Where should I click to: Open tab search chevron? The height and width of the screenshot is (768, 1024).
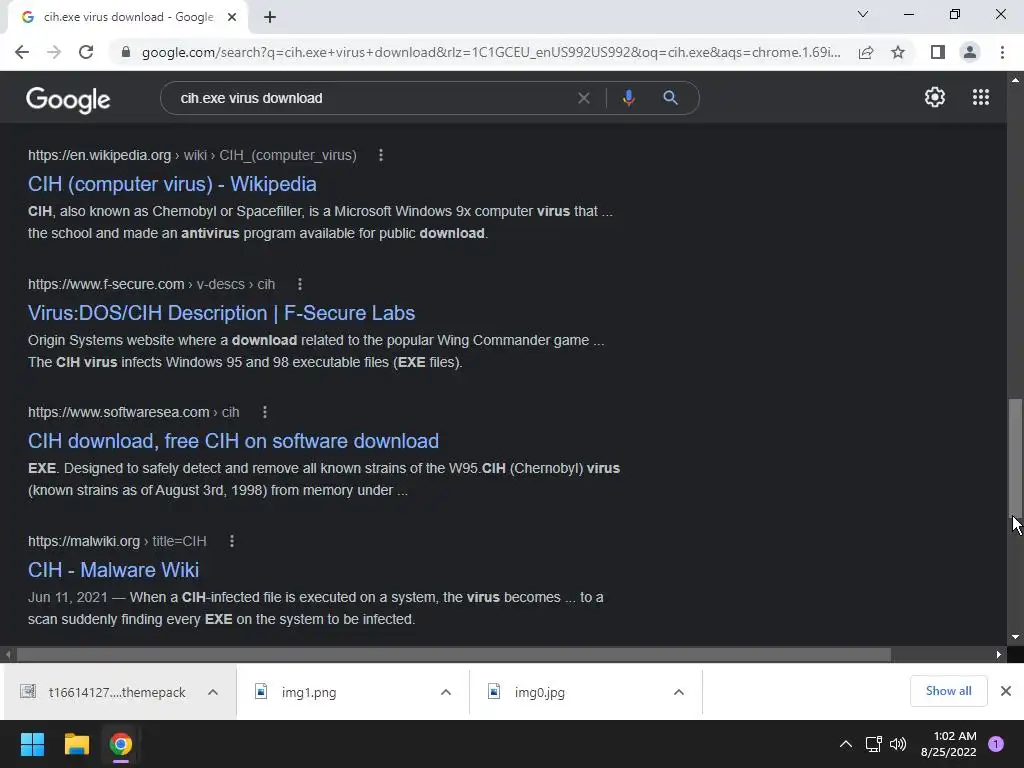(863, 14)
